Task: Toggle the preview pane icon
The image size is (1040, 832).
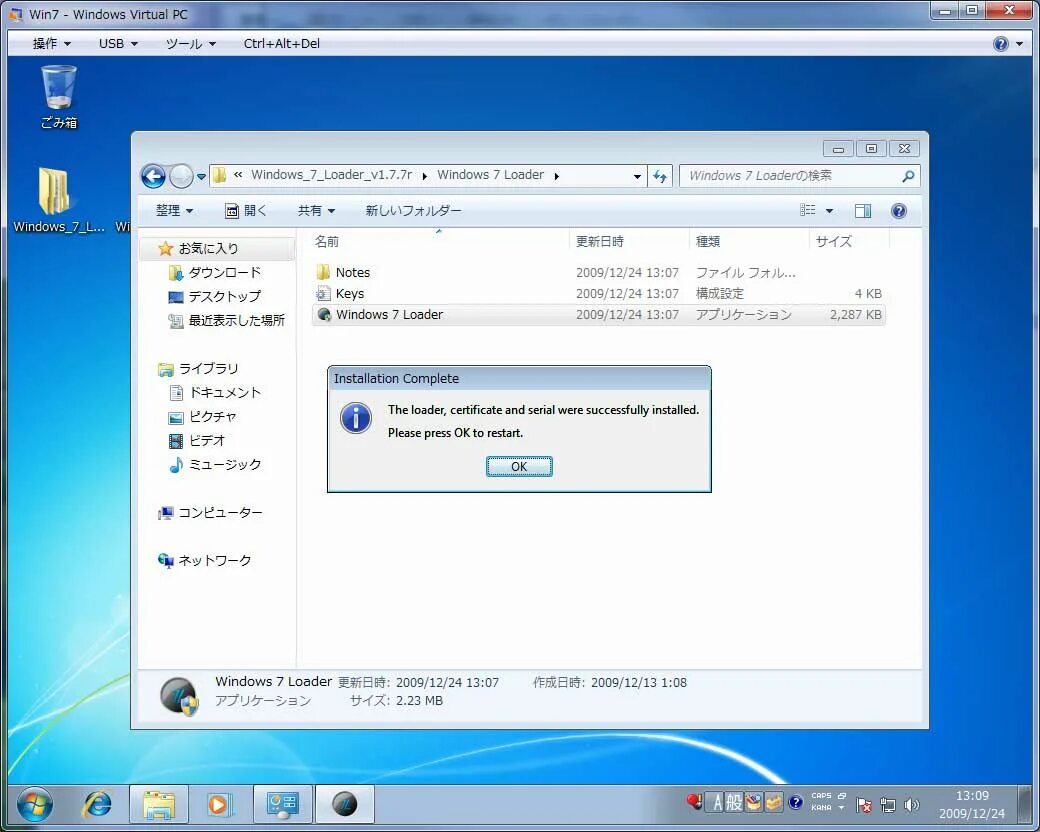Action: pos(863,211)
